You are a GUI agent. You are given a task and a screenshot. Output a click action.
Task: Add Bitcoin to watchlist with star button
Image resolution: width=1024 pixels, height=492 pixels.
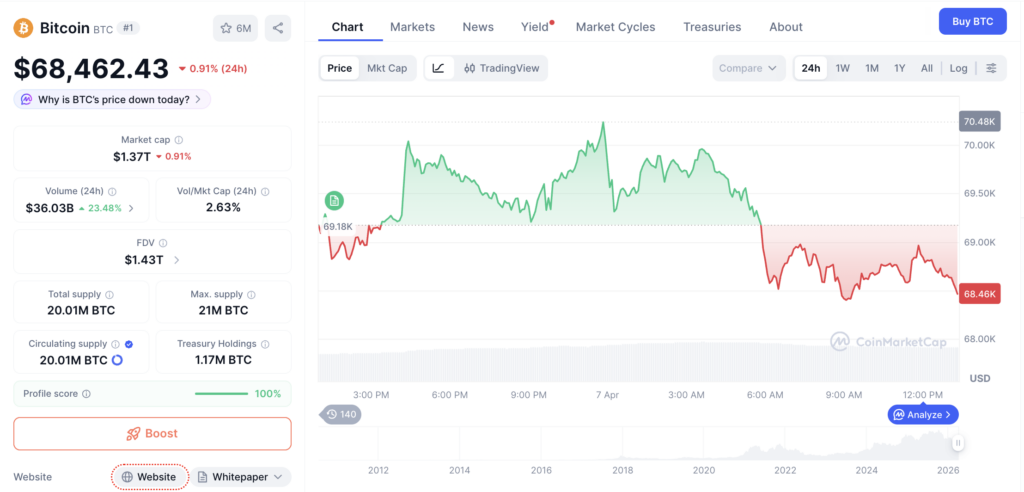(x=236, y=28)
